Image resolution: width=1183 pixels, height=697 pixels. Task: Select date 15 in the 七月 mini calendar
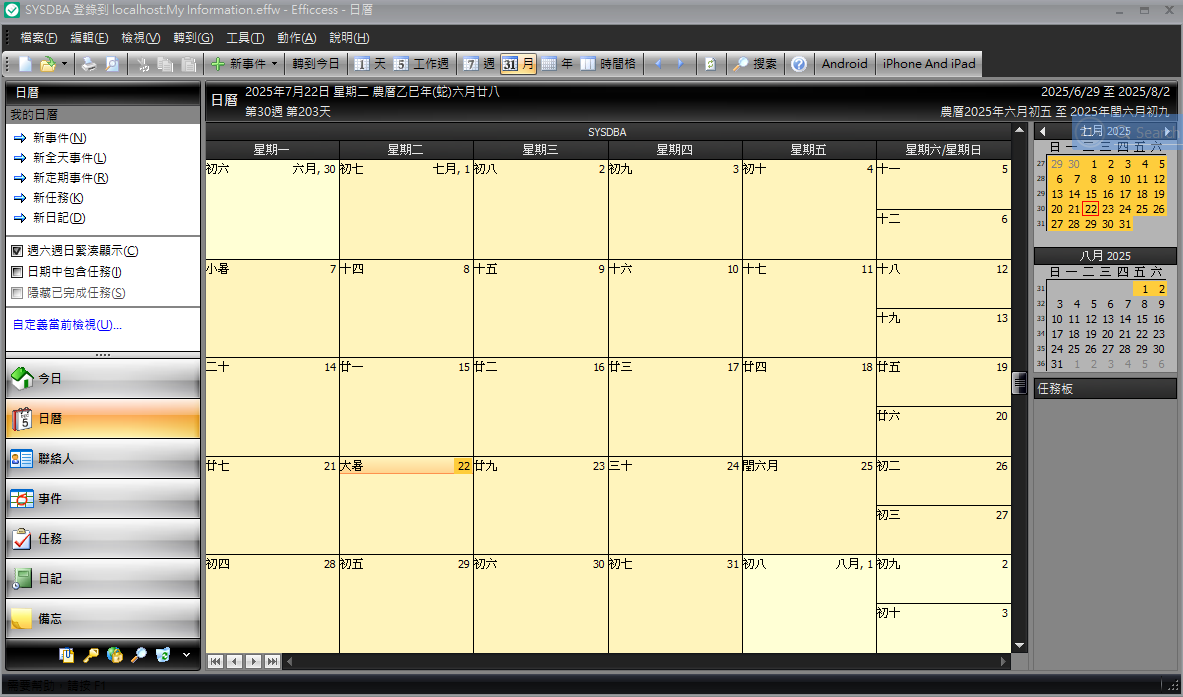click(1091, 194)
